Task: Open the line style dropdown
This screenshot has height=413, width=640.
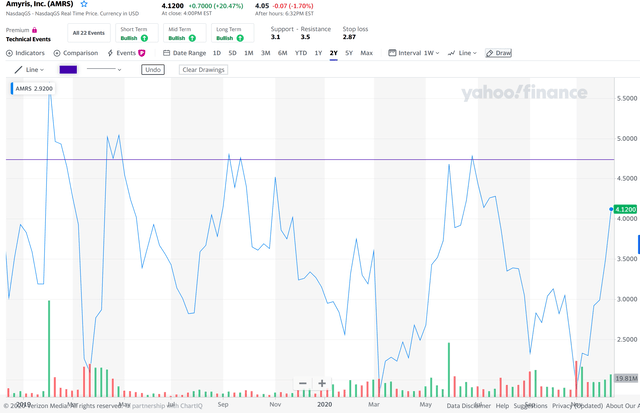Action: (104, 69)
